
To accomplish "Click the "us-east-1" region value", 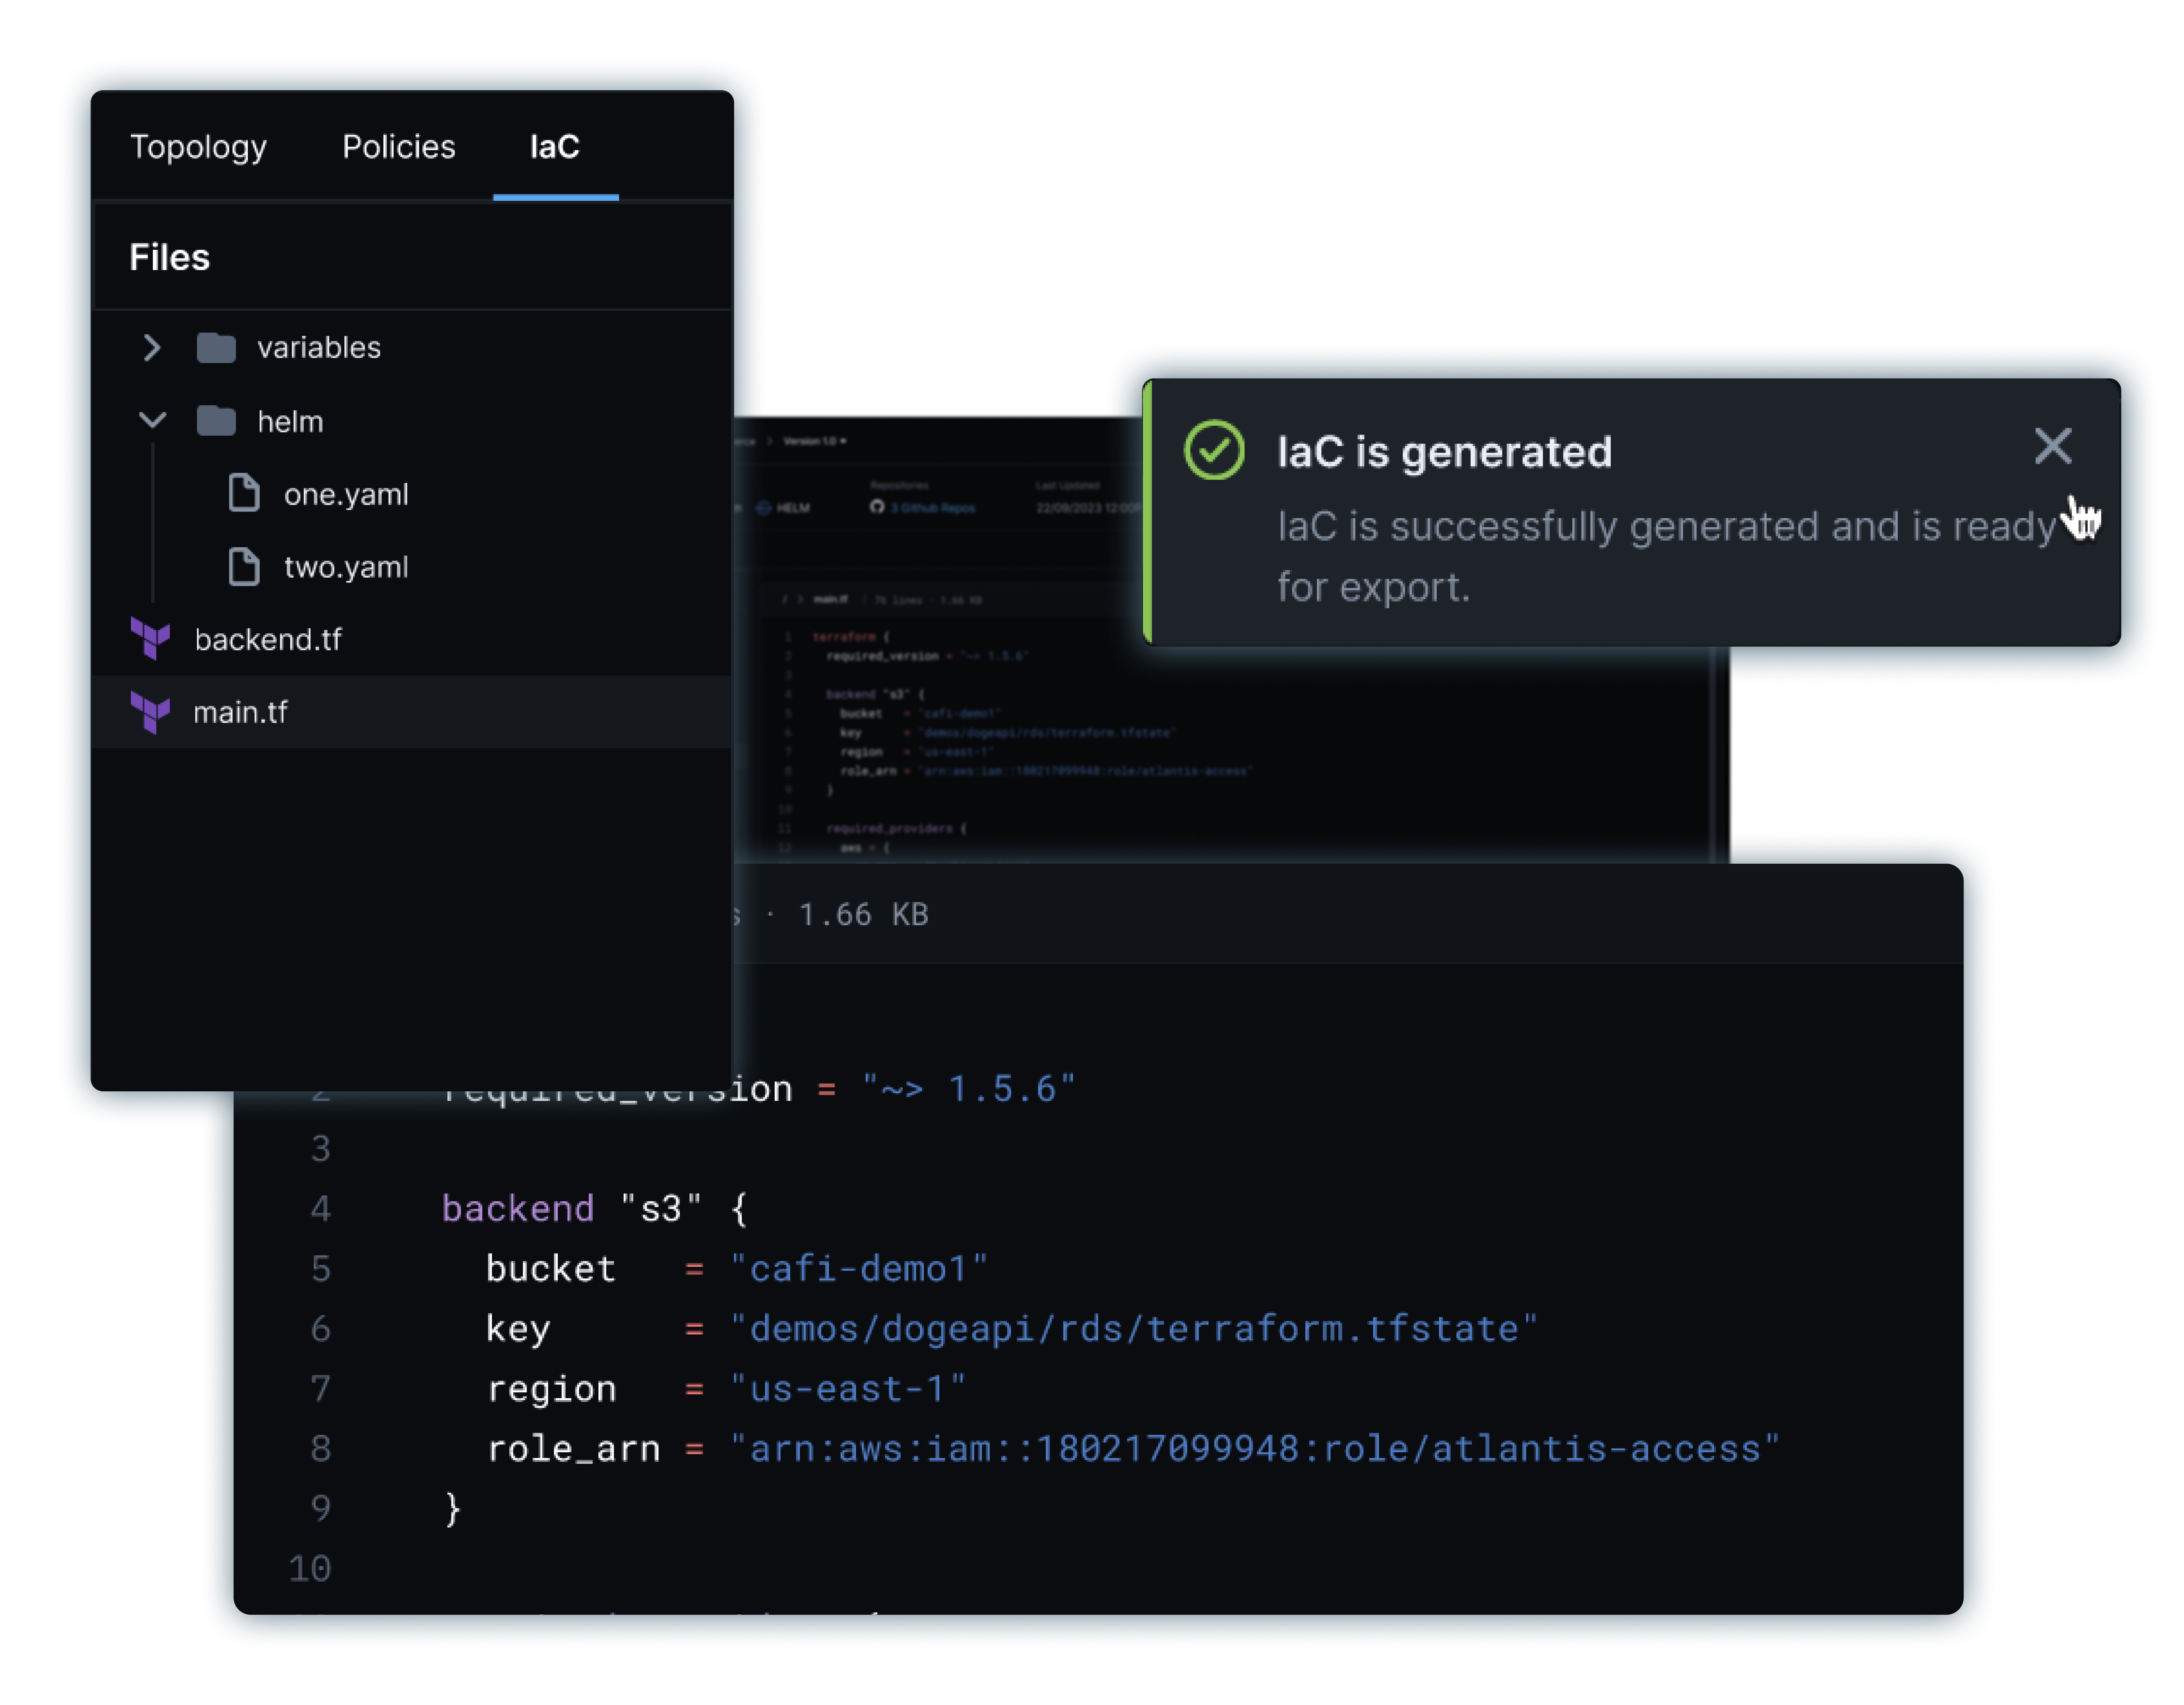I will tap(848, 1388).
